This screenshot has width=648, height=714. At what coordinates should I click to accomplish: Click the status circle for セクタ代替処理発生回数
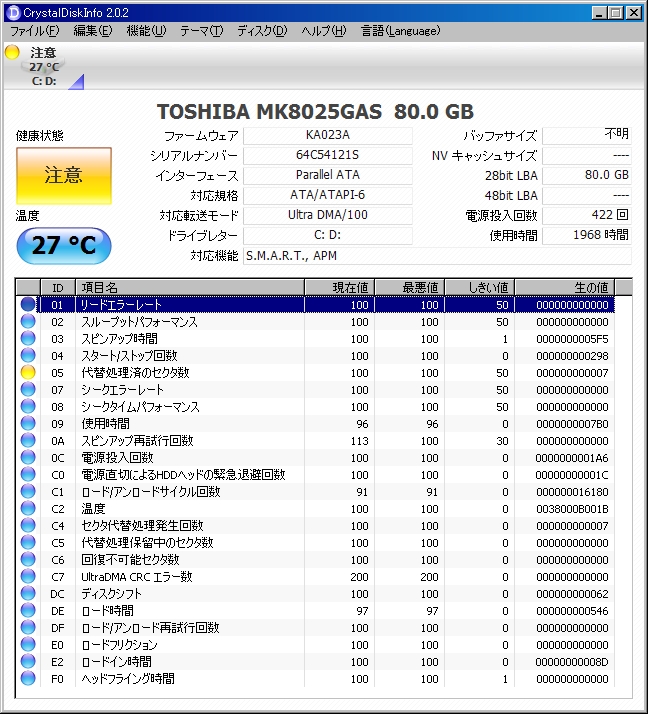28,525
